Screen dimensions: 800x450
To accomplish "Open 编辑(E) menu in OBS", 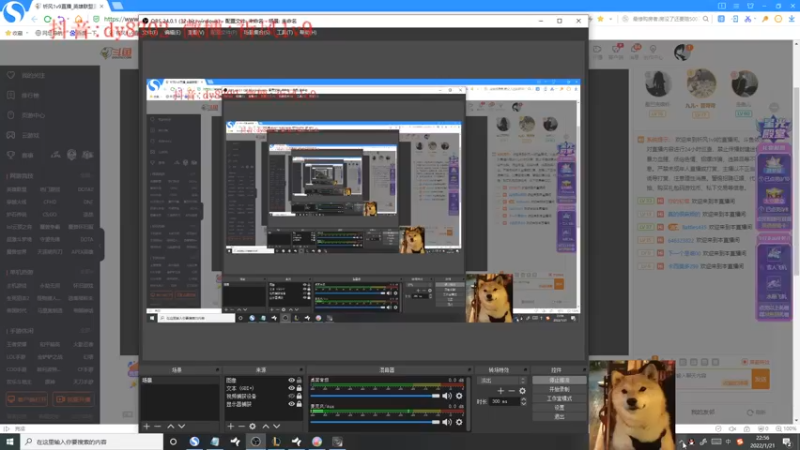I will (172, 32).
